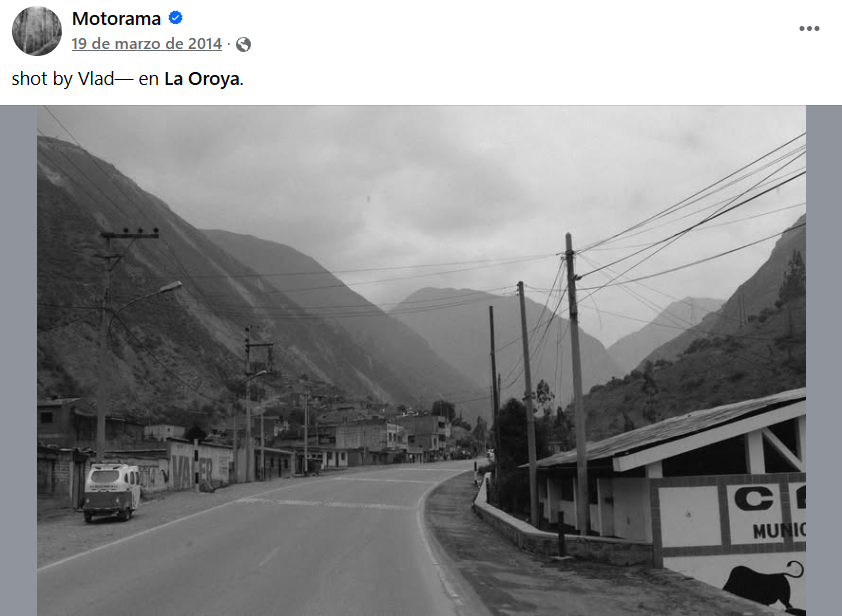Click the mototaxi parked in the photo
842x616 pixels.
pos(112,492)
